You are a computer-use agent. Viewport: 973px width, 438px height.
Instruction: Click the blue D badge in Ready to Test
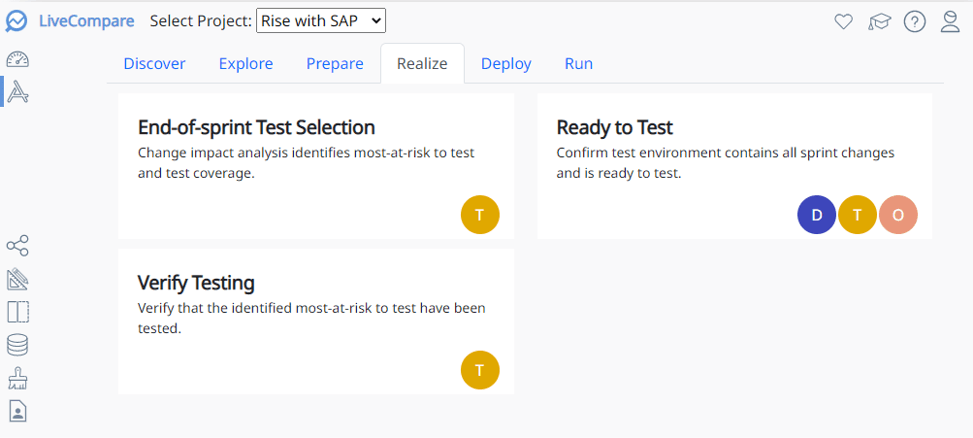click(816, 215)
